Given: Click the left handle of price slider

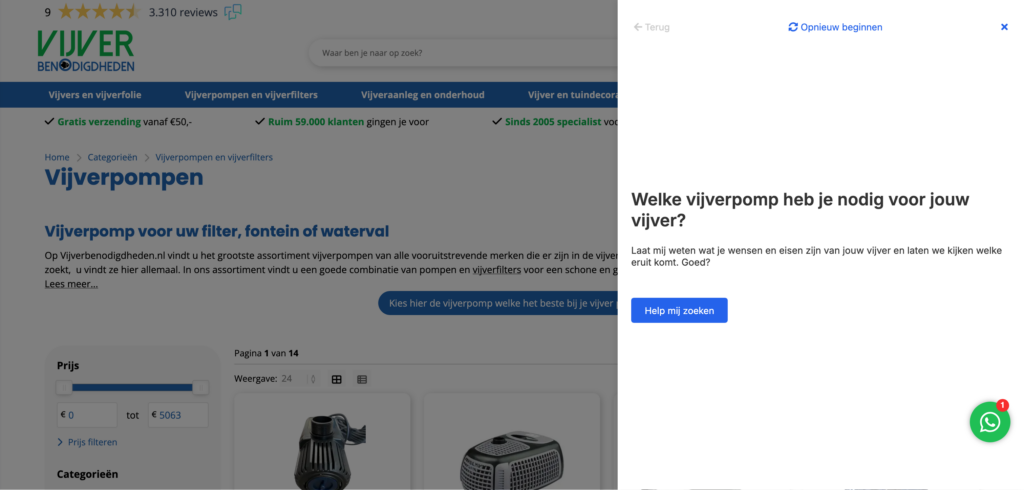Looking at the screenshot, I should pyautogui.click(x=64, y=387).
